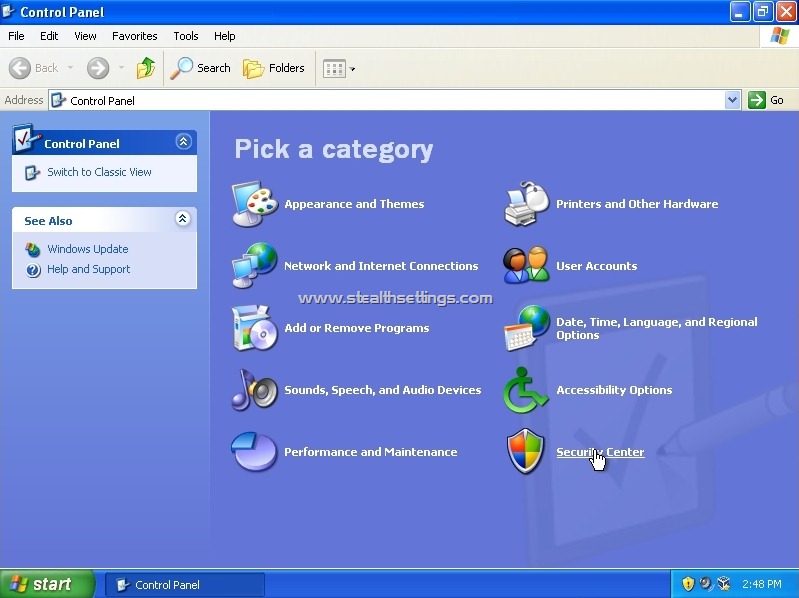This screenshot has width=799, height=598.
Task: Click the middle system tray icon
Action: click(x=706, y=584)
